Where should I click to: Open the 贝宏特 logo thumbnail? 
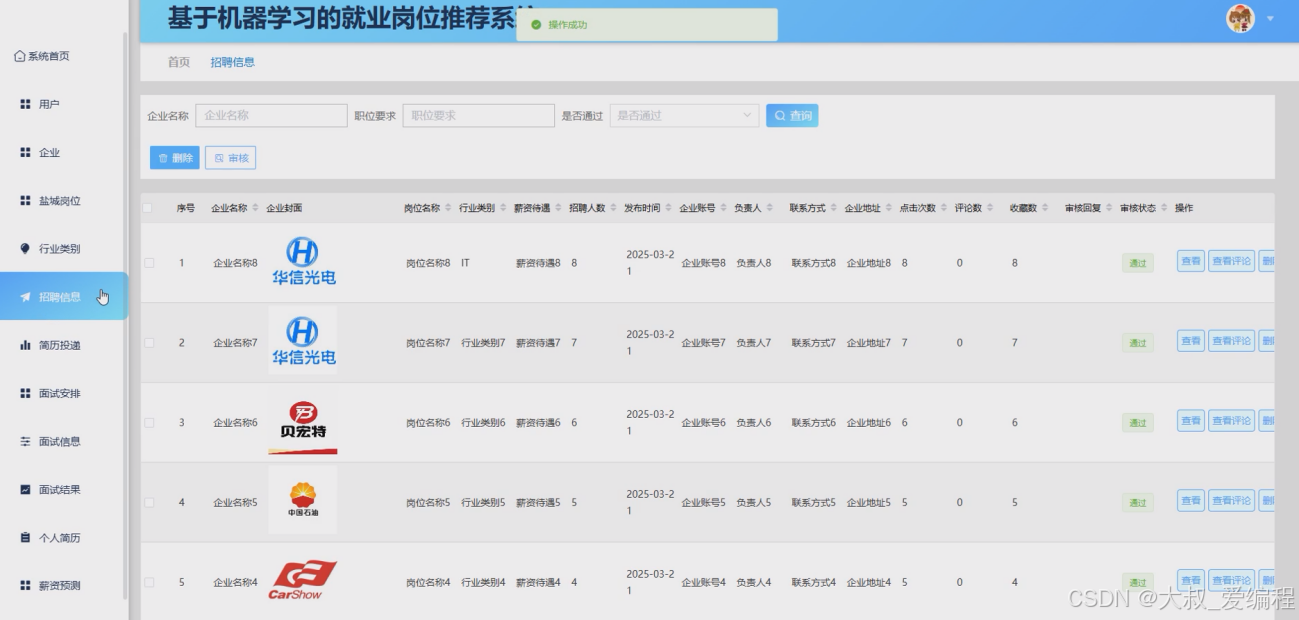(x=303, y=421)
